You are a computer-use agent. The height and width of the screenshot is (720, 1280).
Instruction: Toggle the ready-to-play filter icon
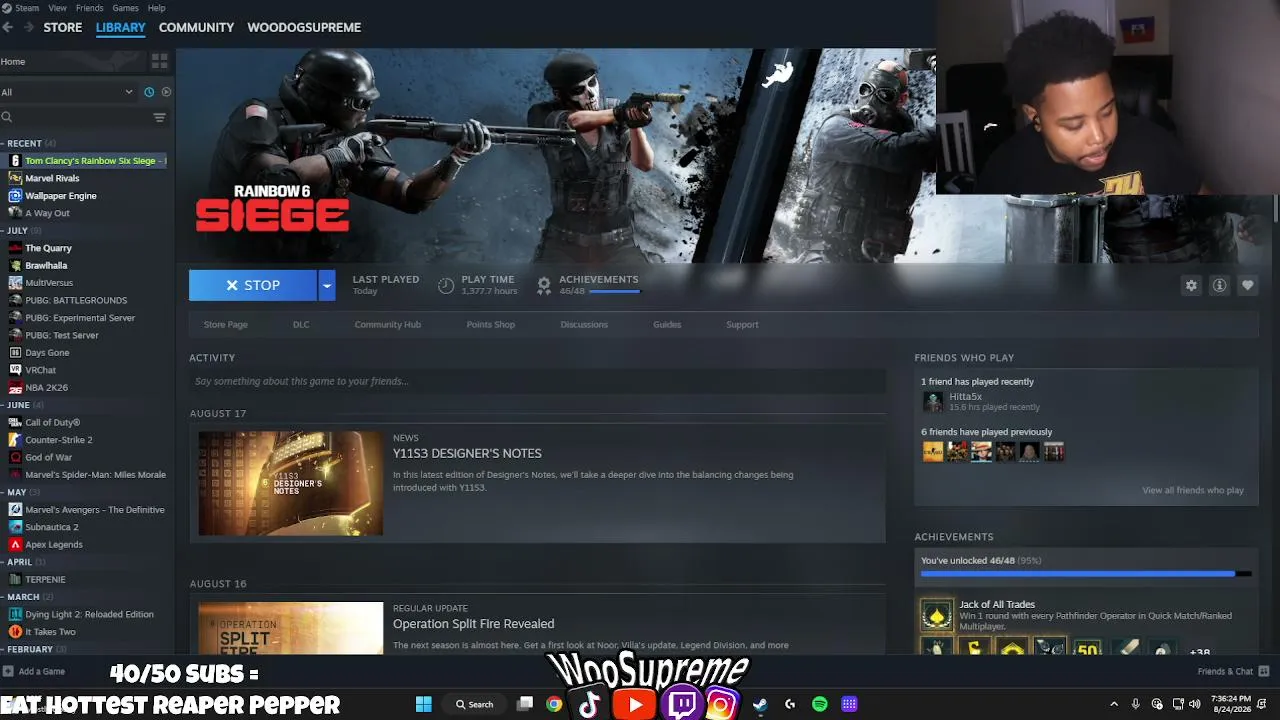pos(166,92)
